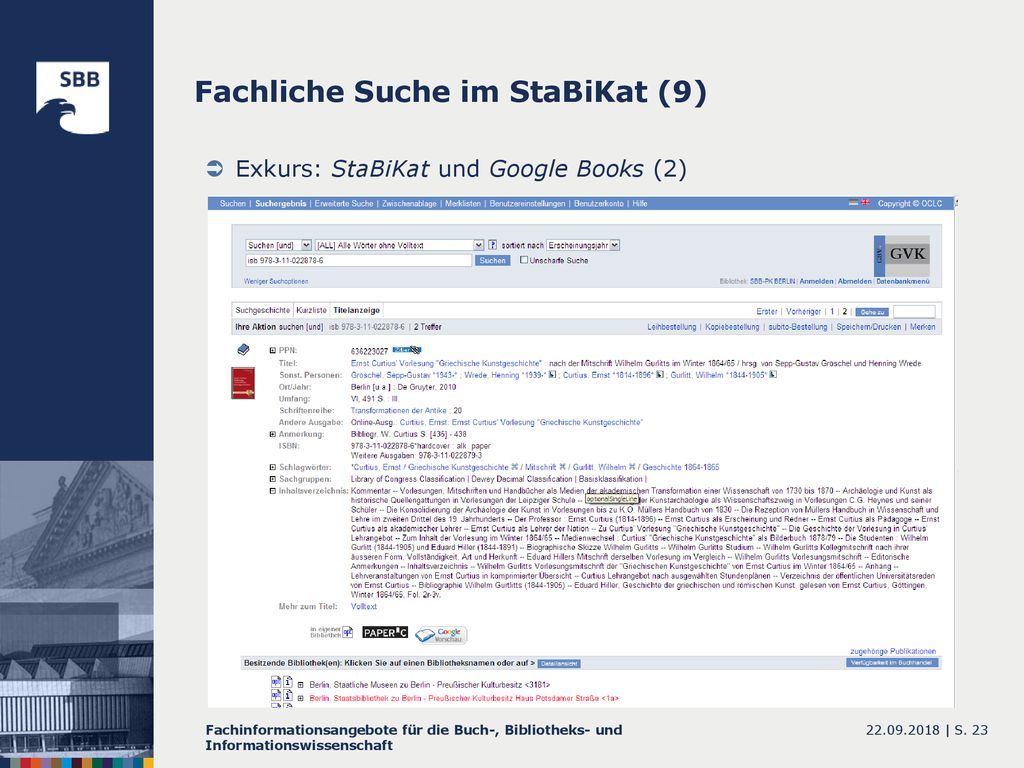Open 'Transformationen der Antike' series link
This screenshot has width=1024, height=768.
tap(398, 411)
